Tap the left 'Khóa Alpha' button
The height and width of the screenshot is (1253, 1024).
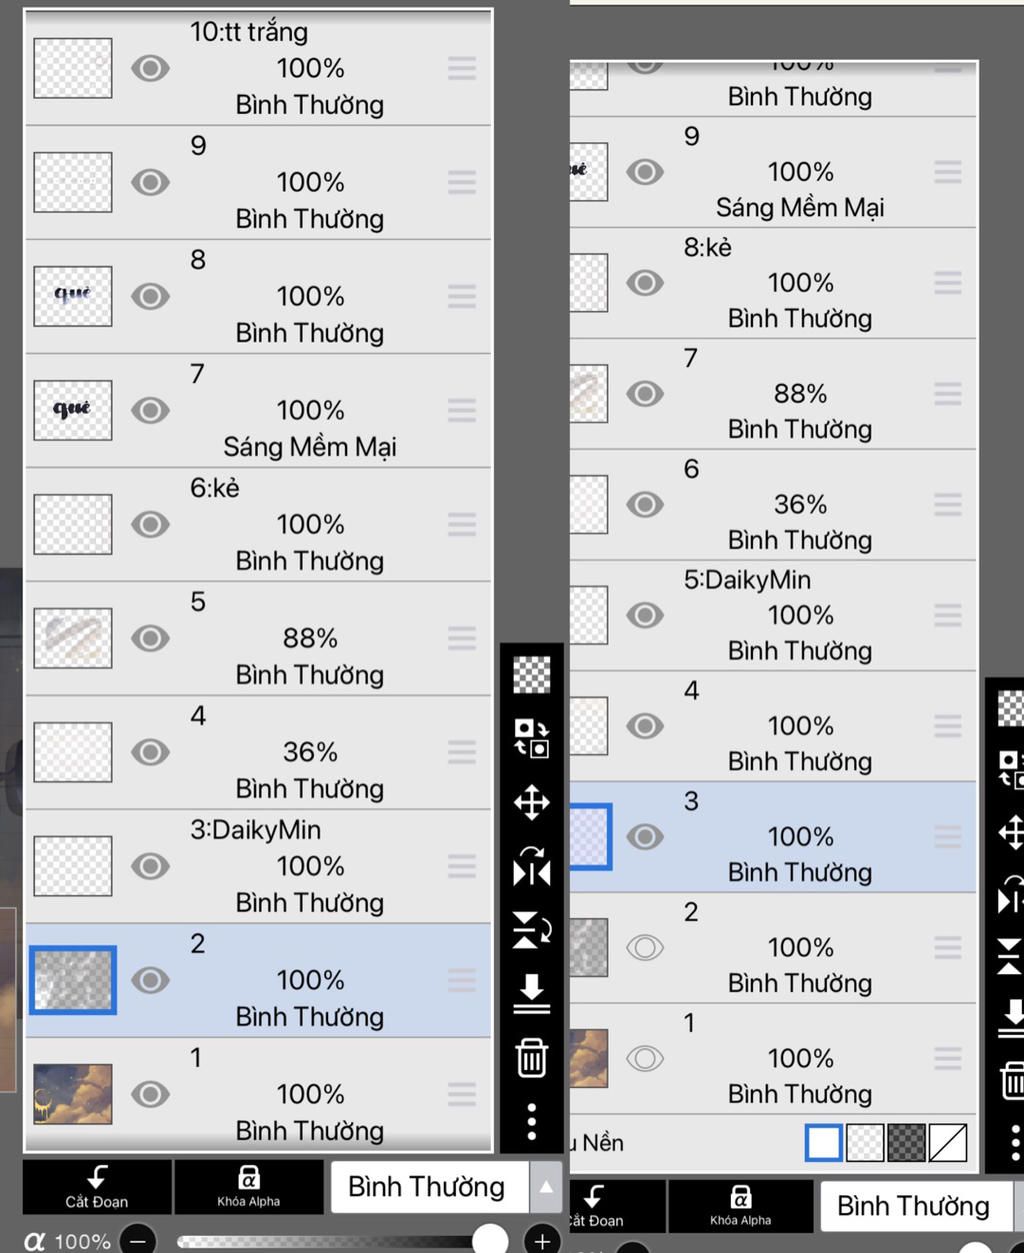pos(249,1187)
